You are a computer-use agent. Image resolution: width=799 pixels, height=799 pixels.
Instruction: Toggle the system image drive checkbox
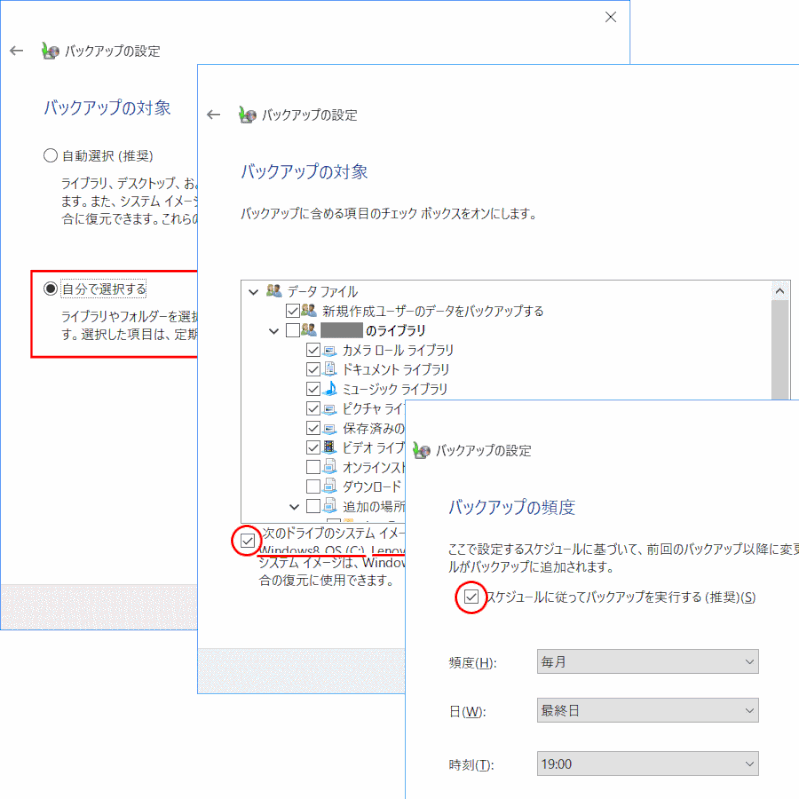247,540
